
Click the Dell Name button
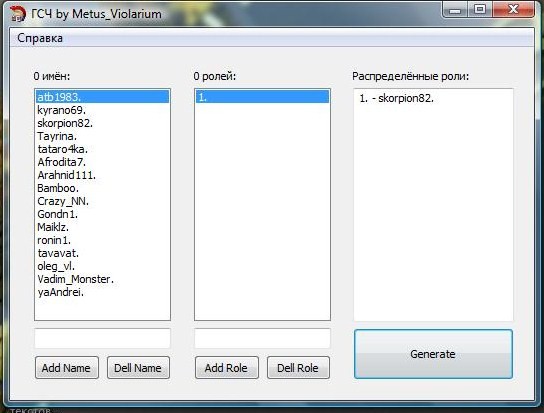coord(138,368)
